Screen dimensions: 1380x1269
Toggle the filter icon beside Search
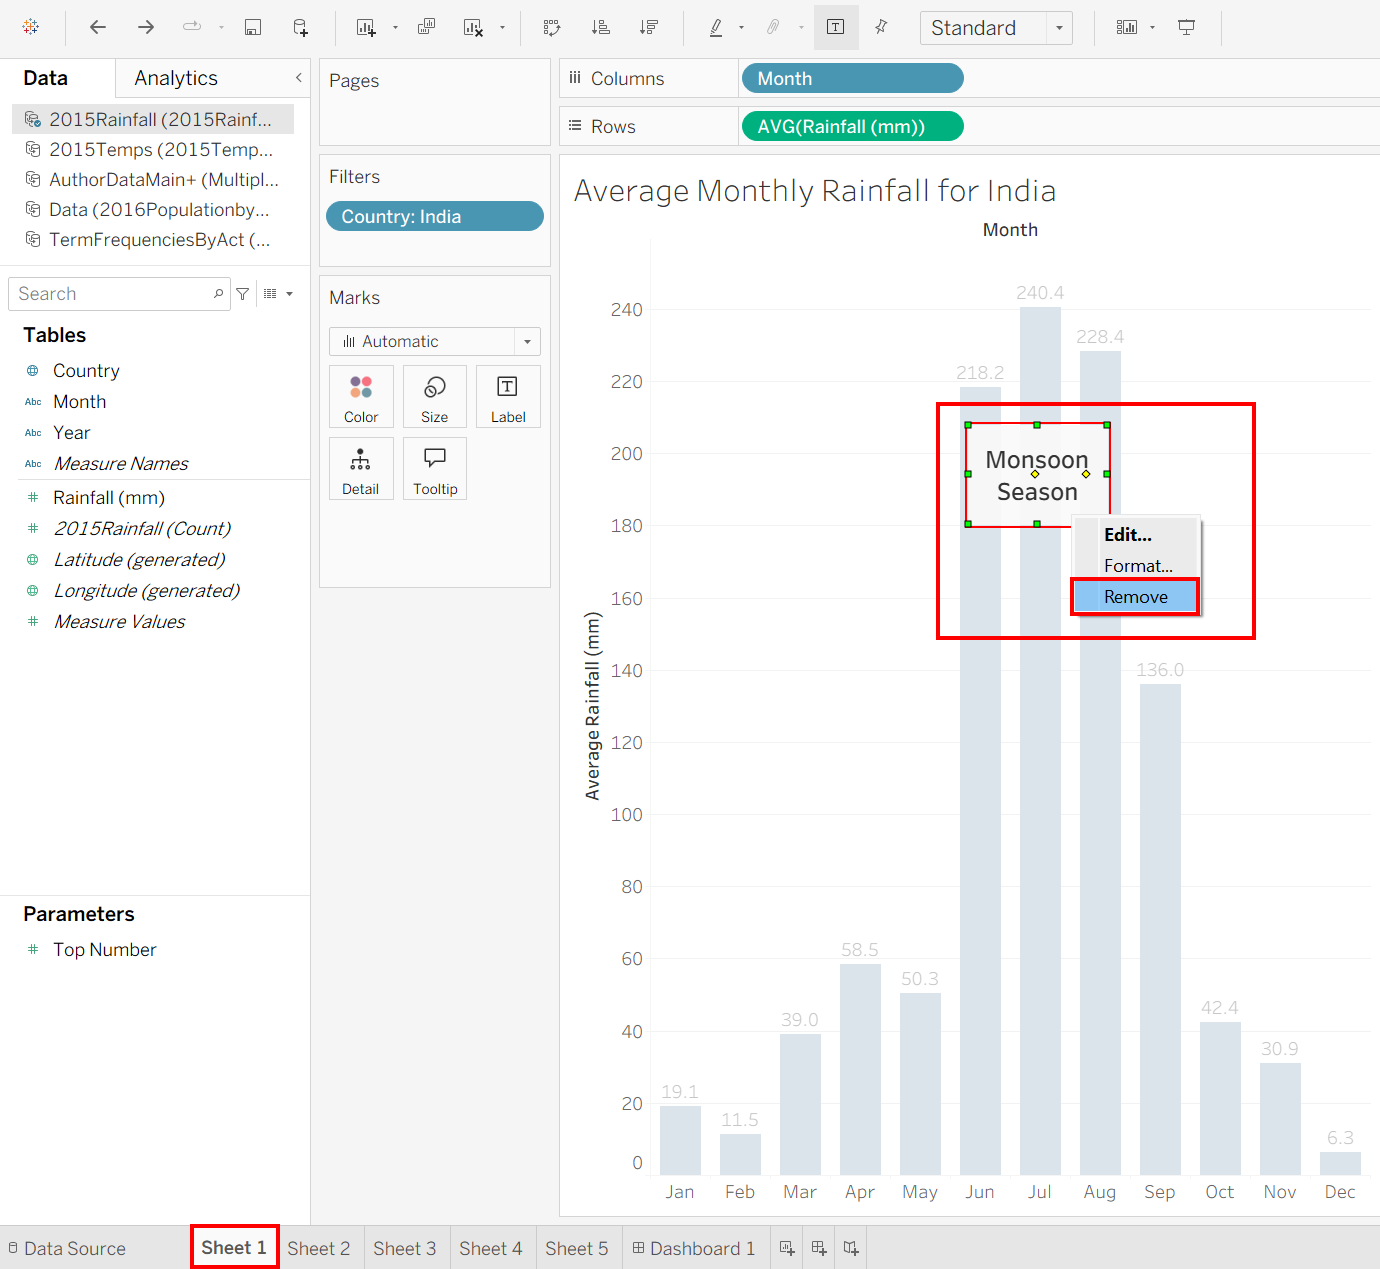point(242,294)
